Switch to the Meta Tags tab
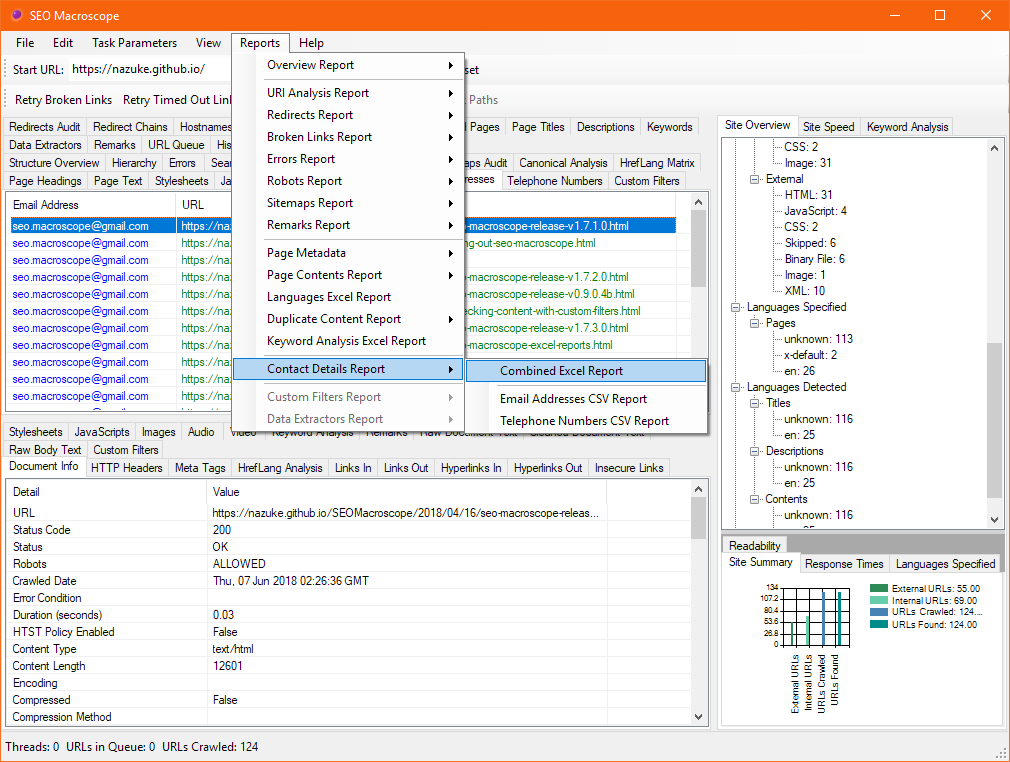This screenshot has width=1010, height=762. click(200, 468)
